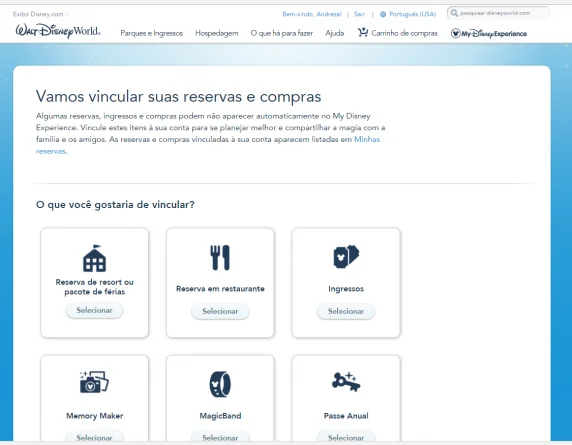572x445 pixels.
Task: Click the globe language icon
Action: point(383,14)
